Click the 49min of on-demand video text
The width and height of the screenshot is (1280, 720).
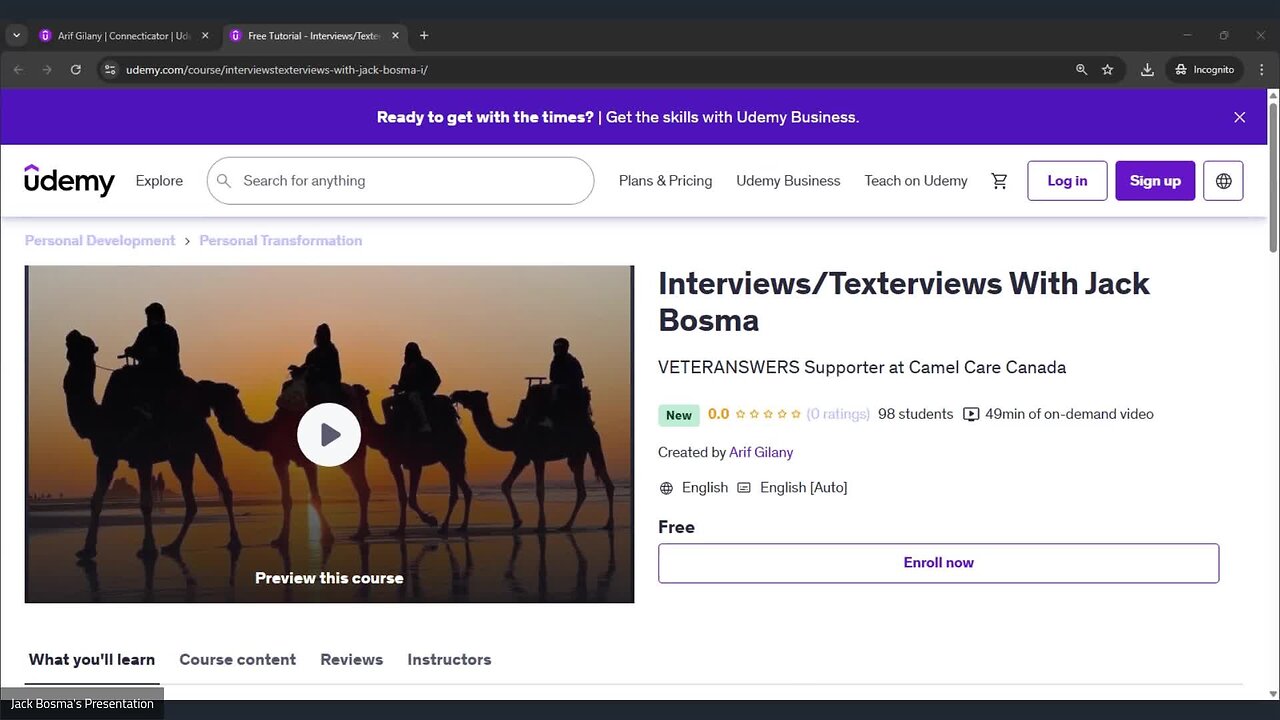1069,414
